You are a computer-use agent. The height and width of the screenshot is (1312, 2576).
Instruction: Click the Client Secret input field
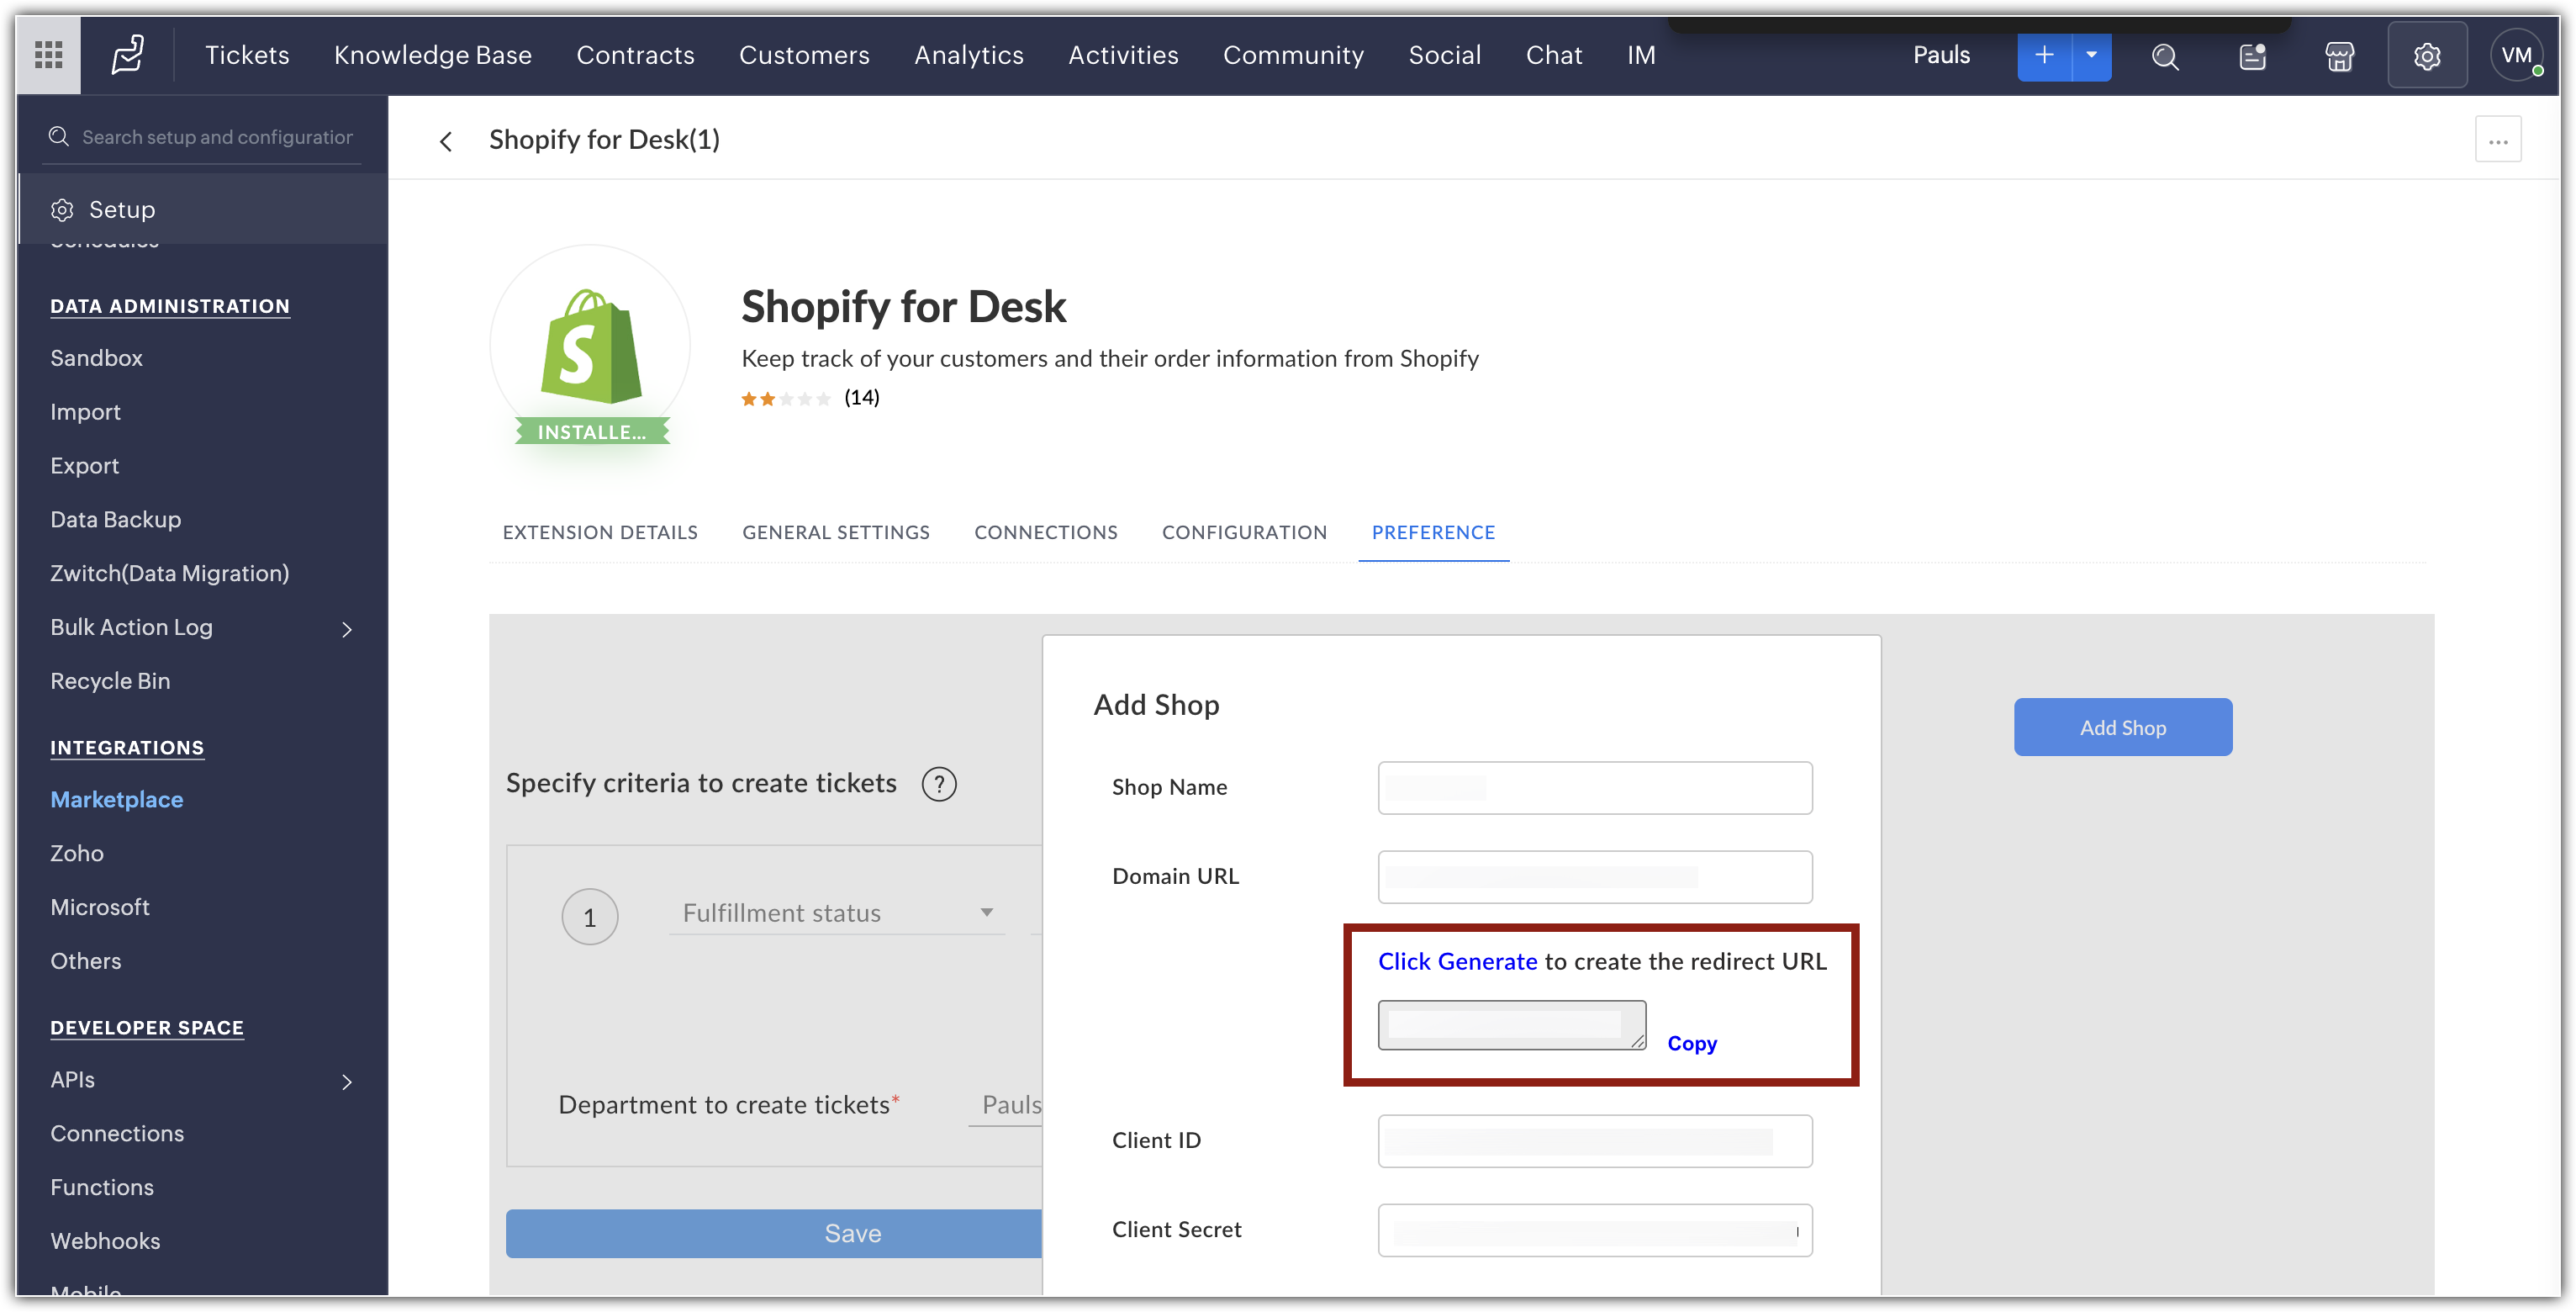1595,1230
